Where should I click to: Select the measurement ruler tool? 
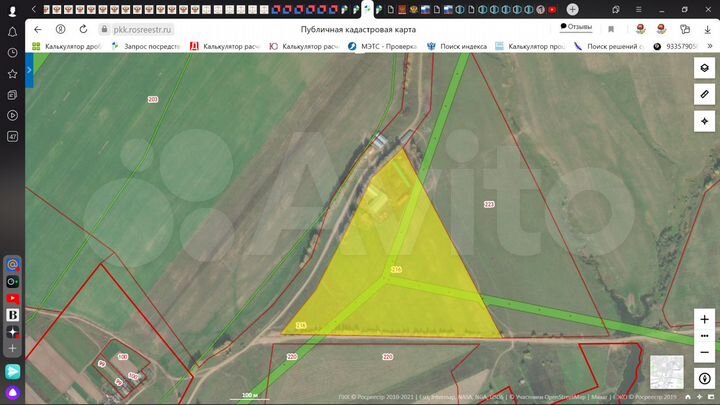[704, 94]
